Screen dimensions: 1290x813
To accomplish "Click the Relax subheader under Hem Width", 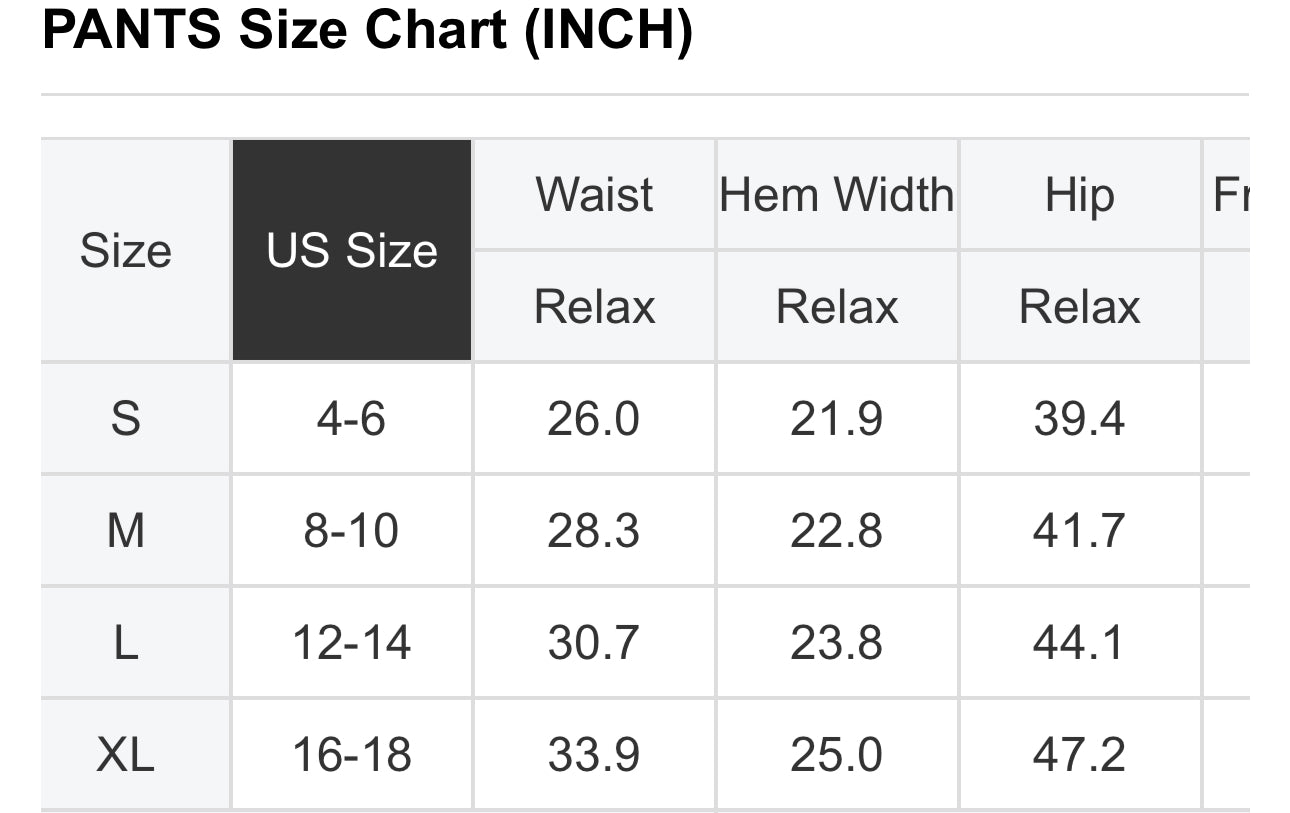I will pos(836,306).
